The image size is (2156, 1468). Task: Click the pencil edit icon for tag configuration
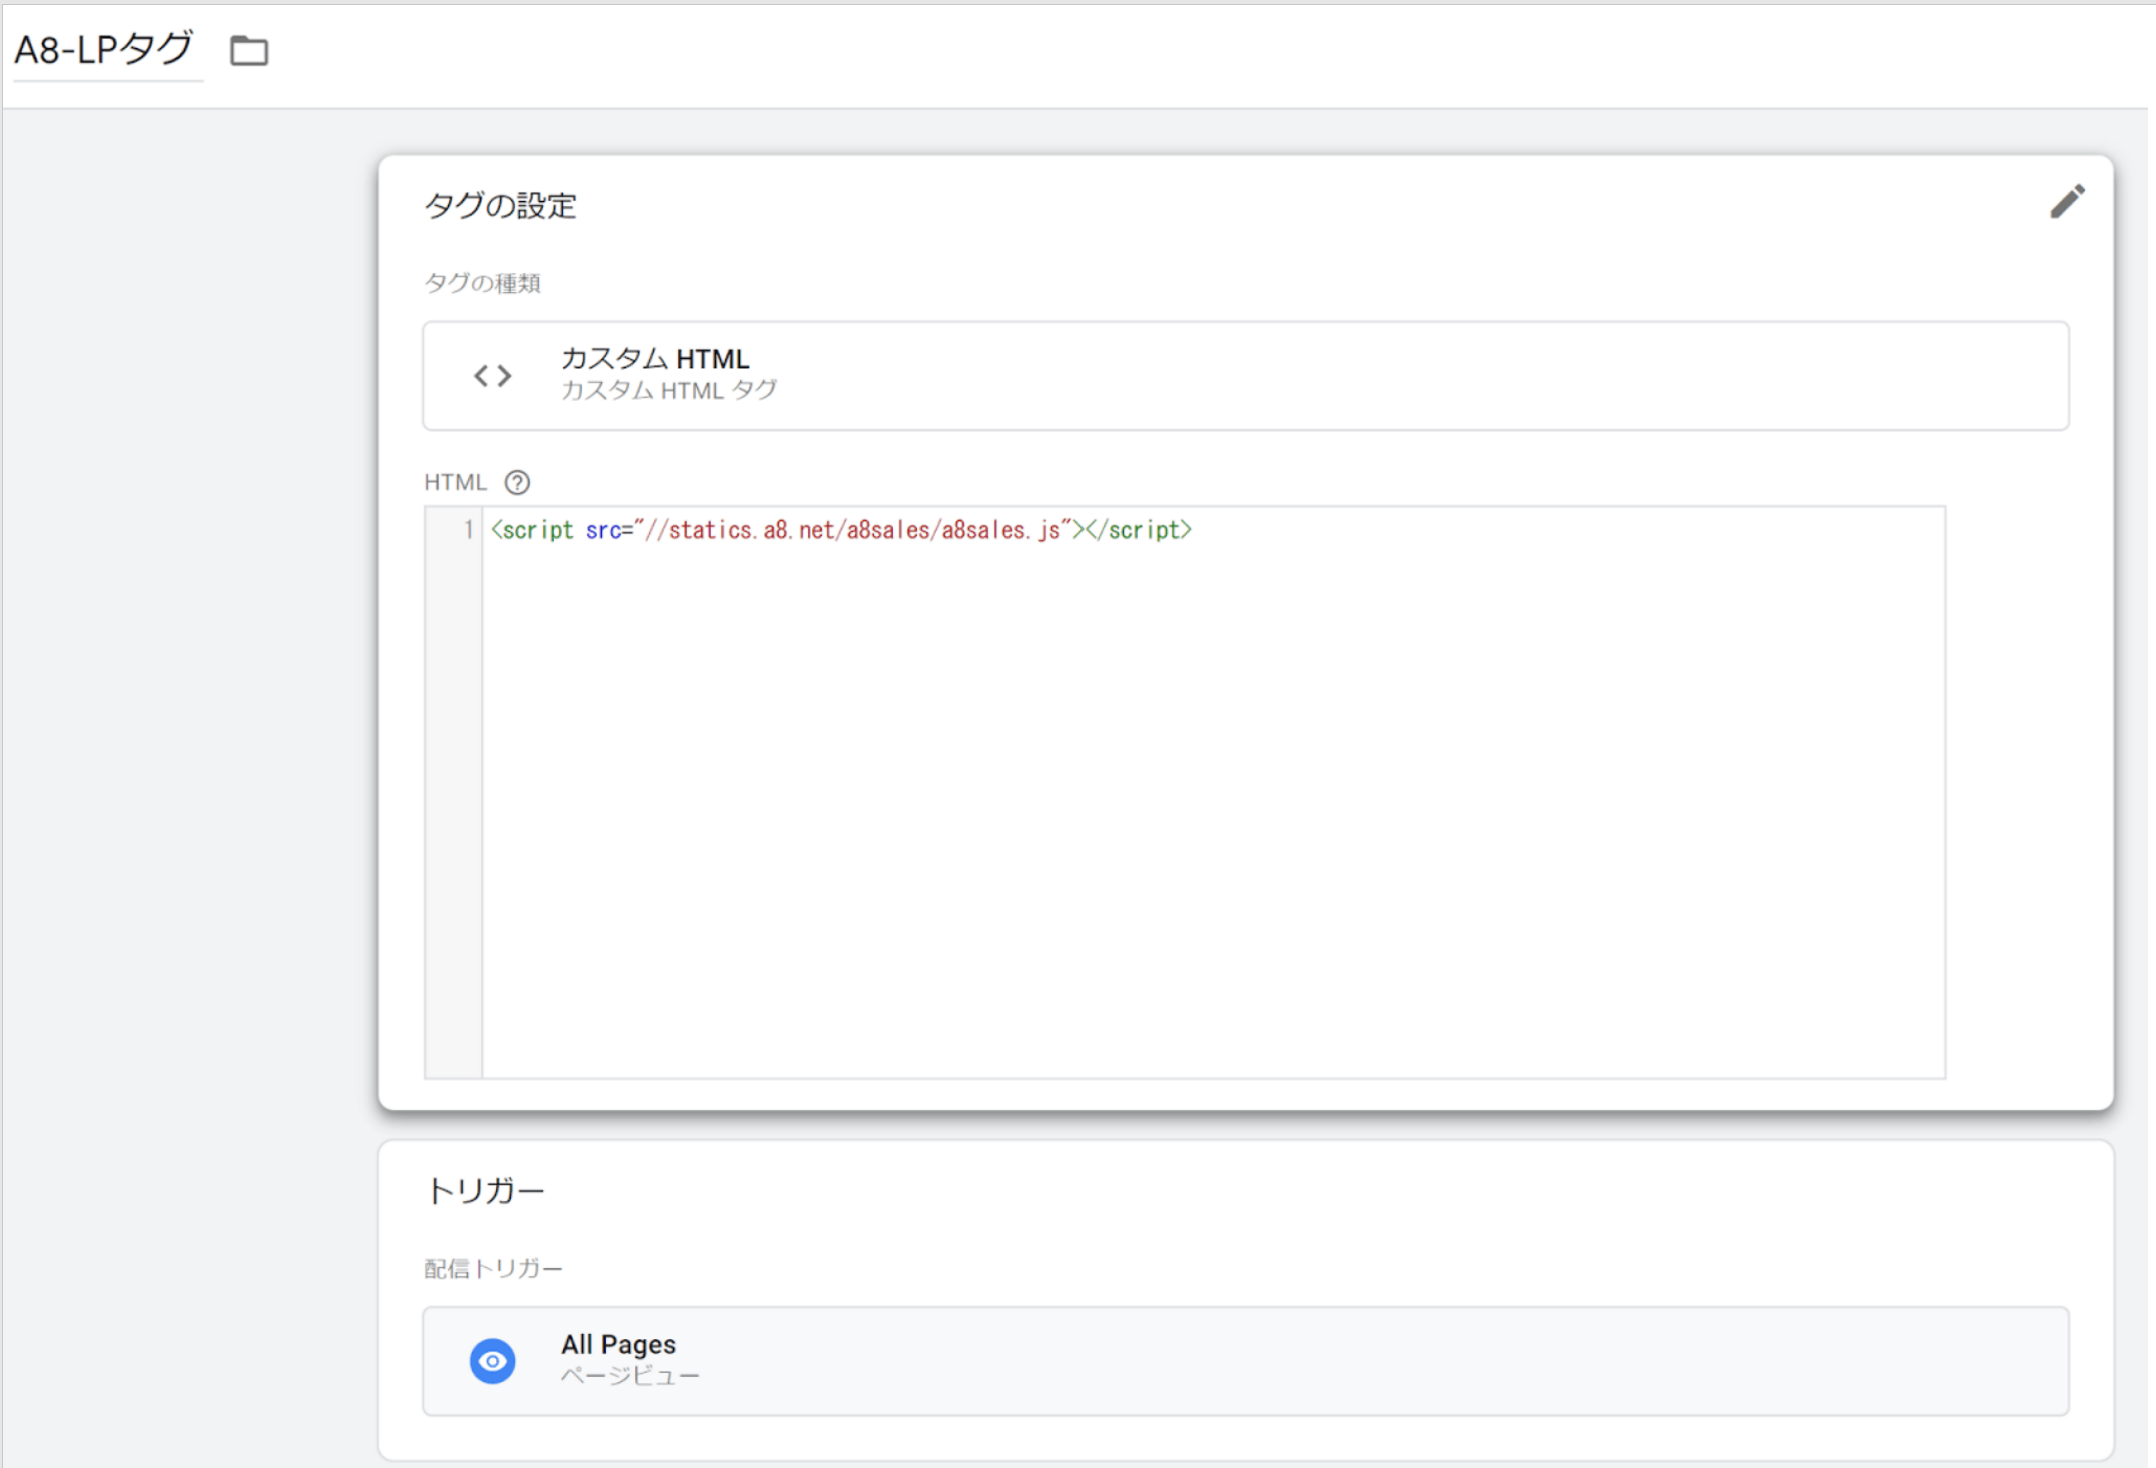[x=2067, y=202]
